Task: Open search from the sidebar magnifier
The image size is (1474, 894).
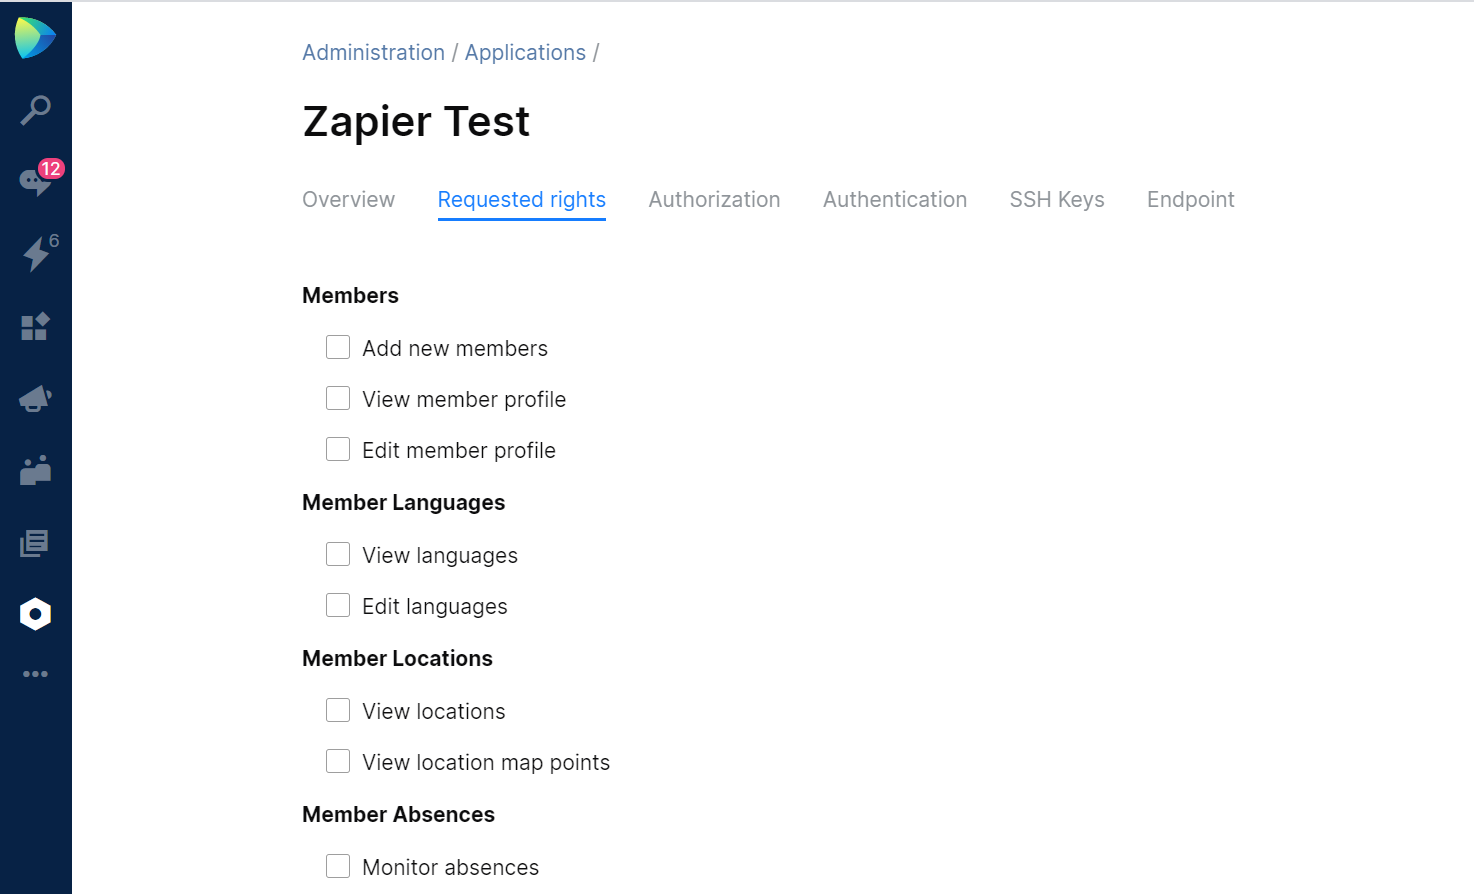Action: click(x=35, y=110)
